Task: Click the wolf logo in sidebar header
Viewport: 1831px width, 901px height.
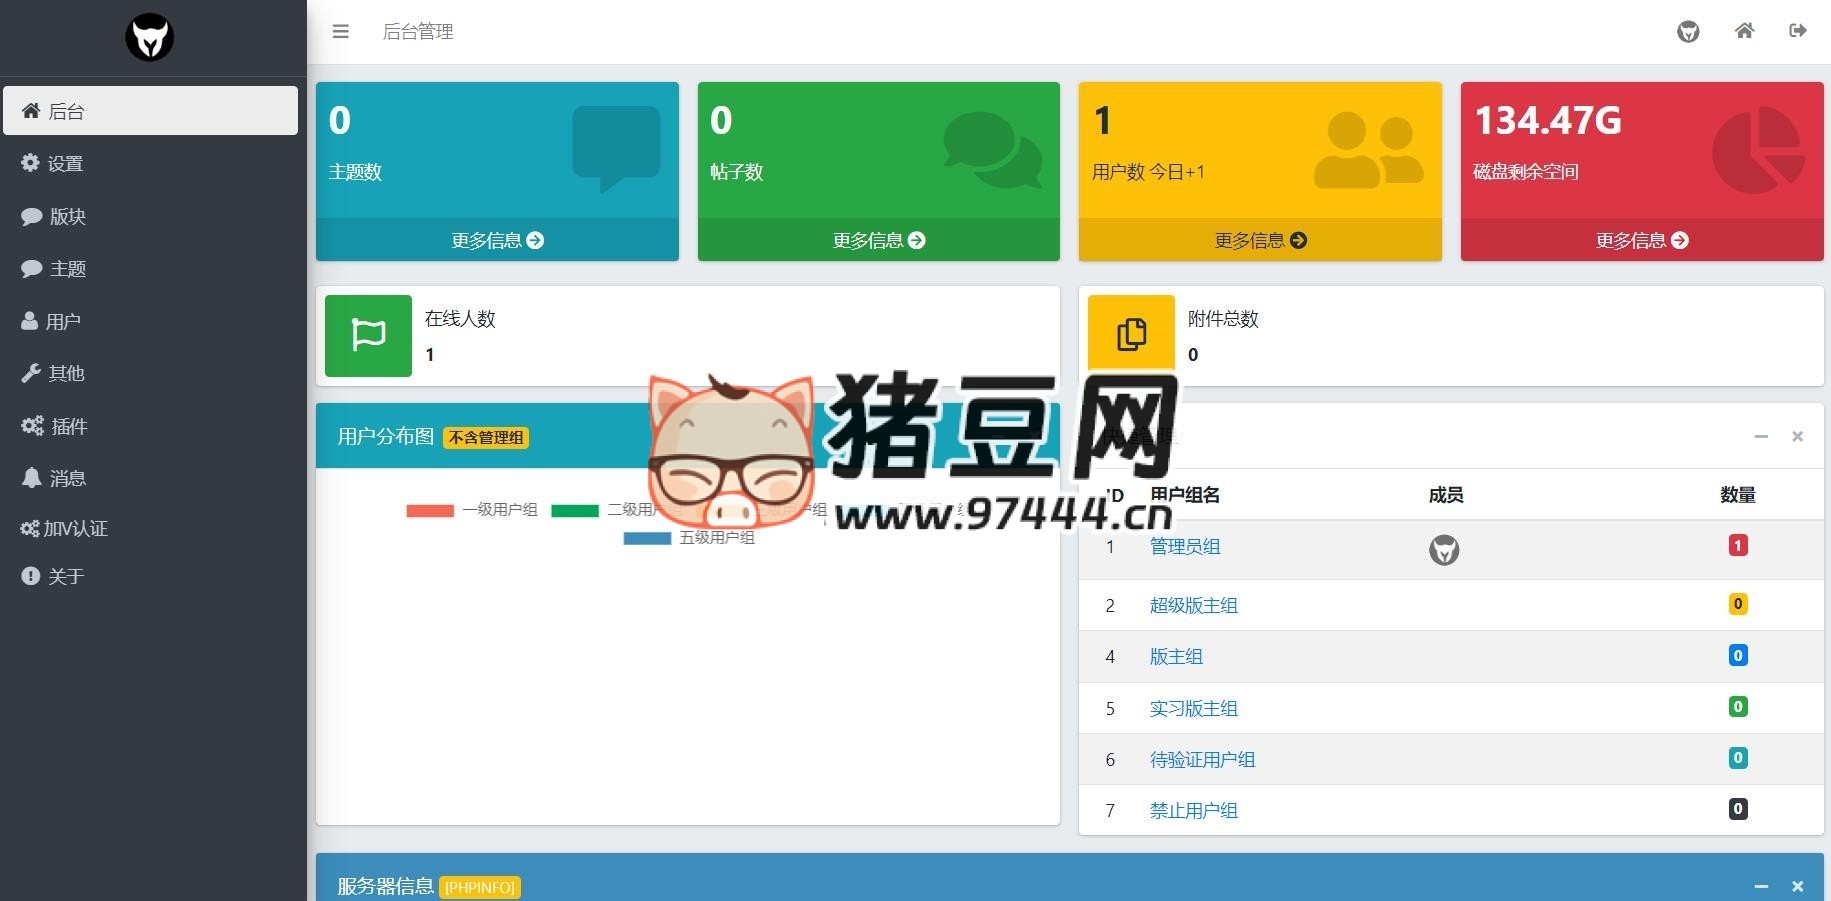Action: (150, 37)
